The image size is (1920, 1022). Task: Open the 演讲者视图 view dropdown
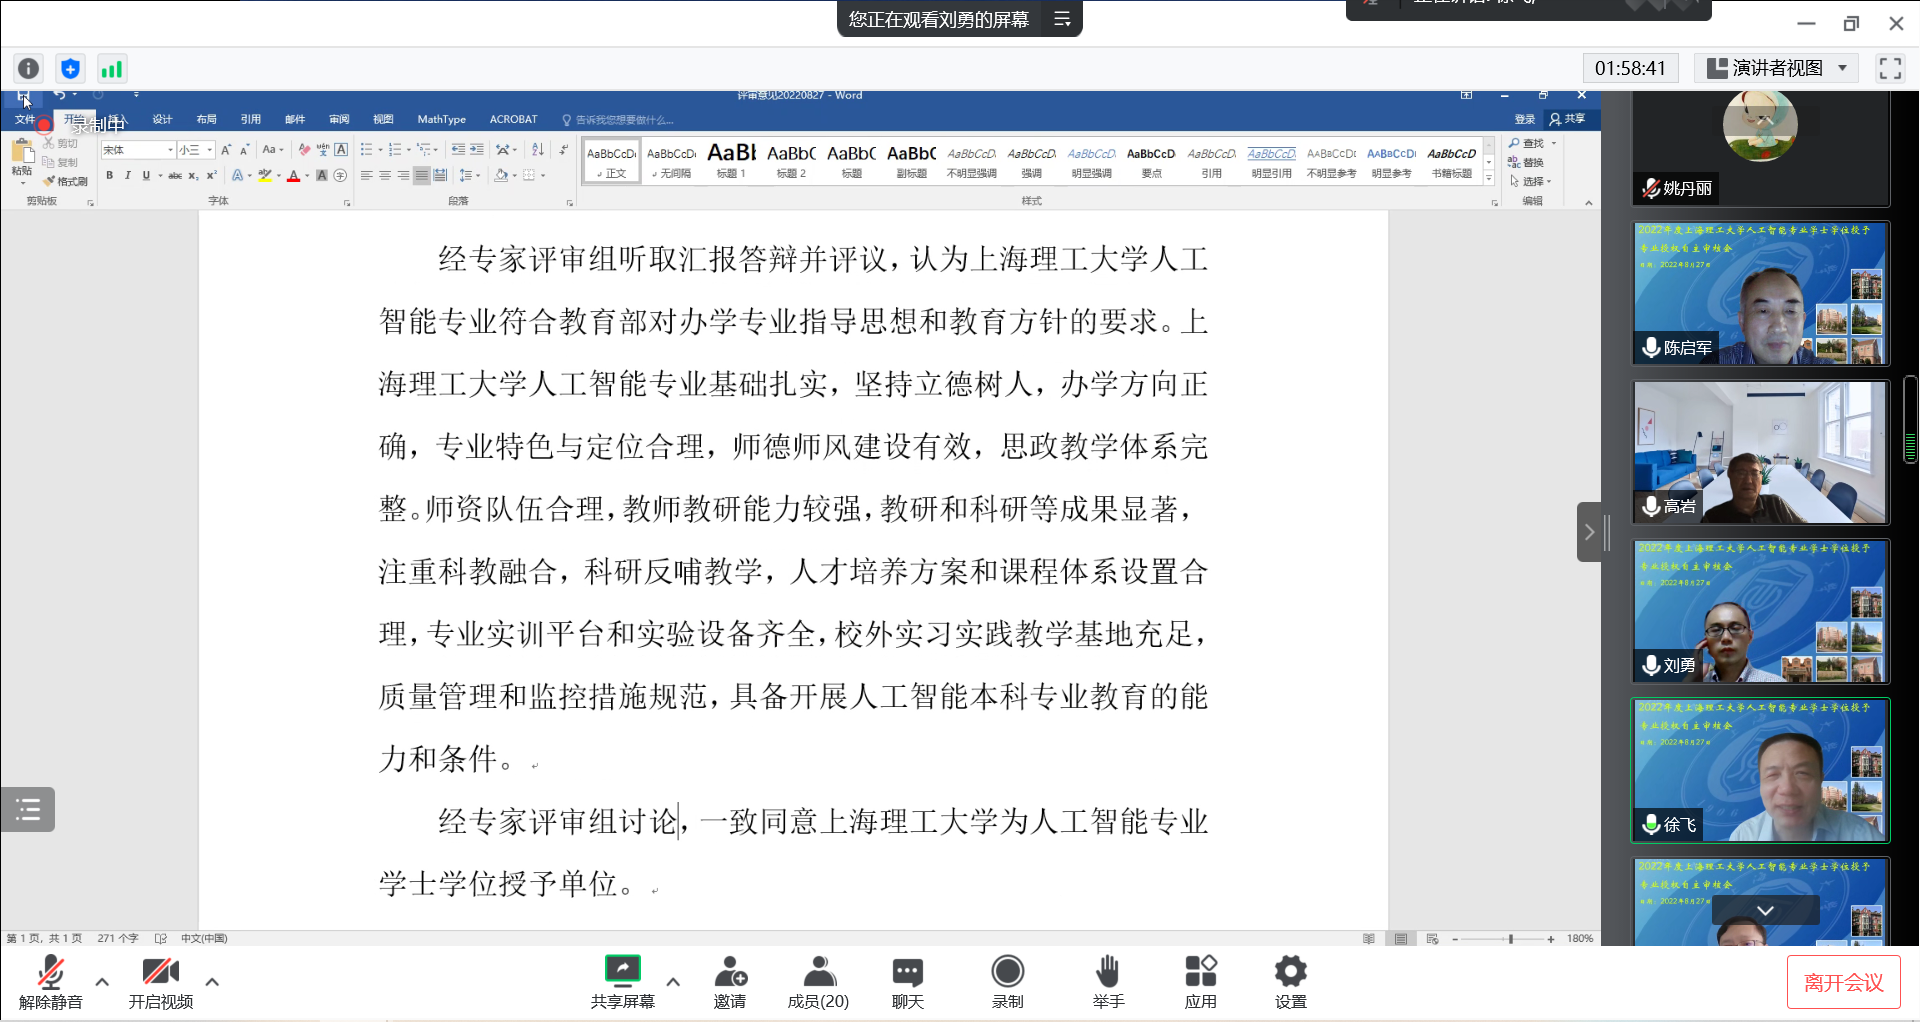point(1776,68)
